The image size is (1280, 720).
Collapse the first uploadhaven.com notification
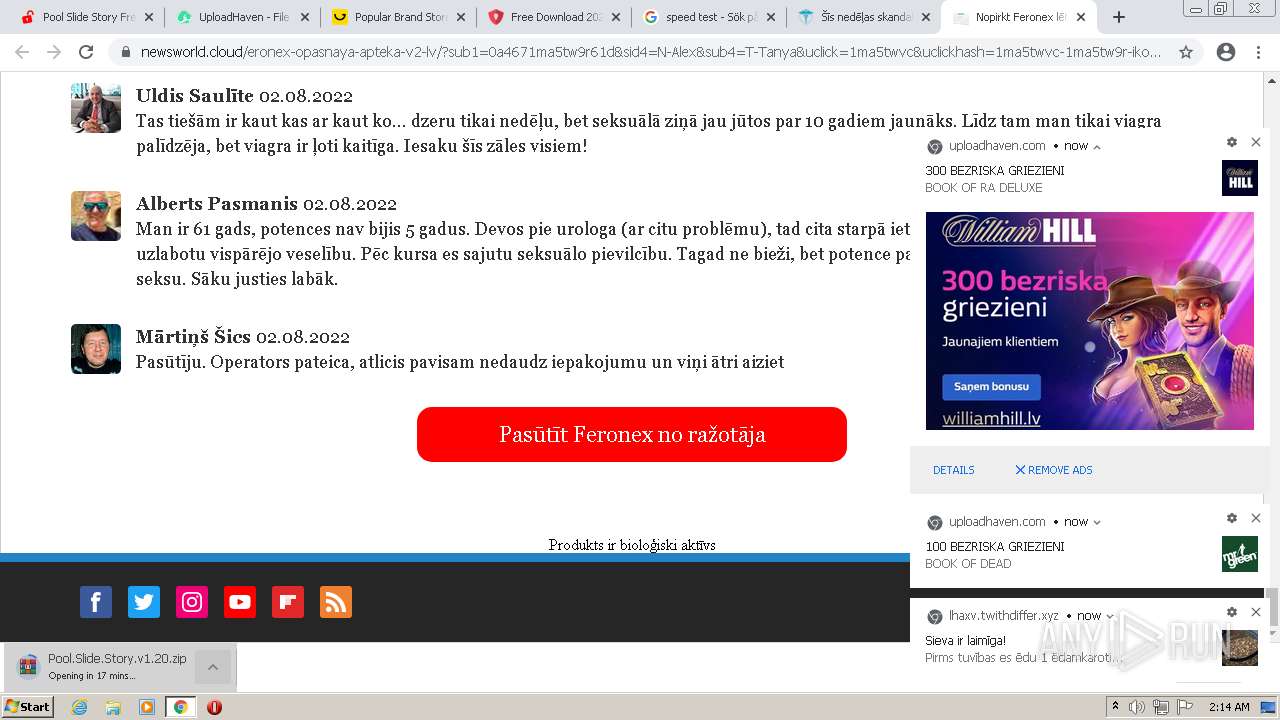pyautogui.click(x=1097, y=146)
